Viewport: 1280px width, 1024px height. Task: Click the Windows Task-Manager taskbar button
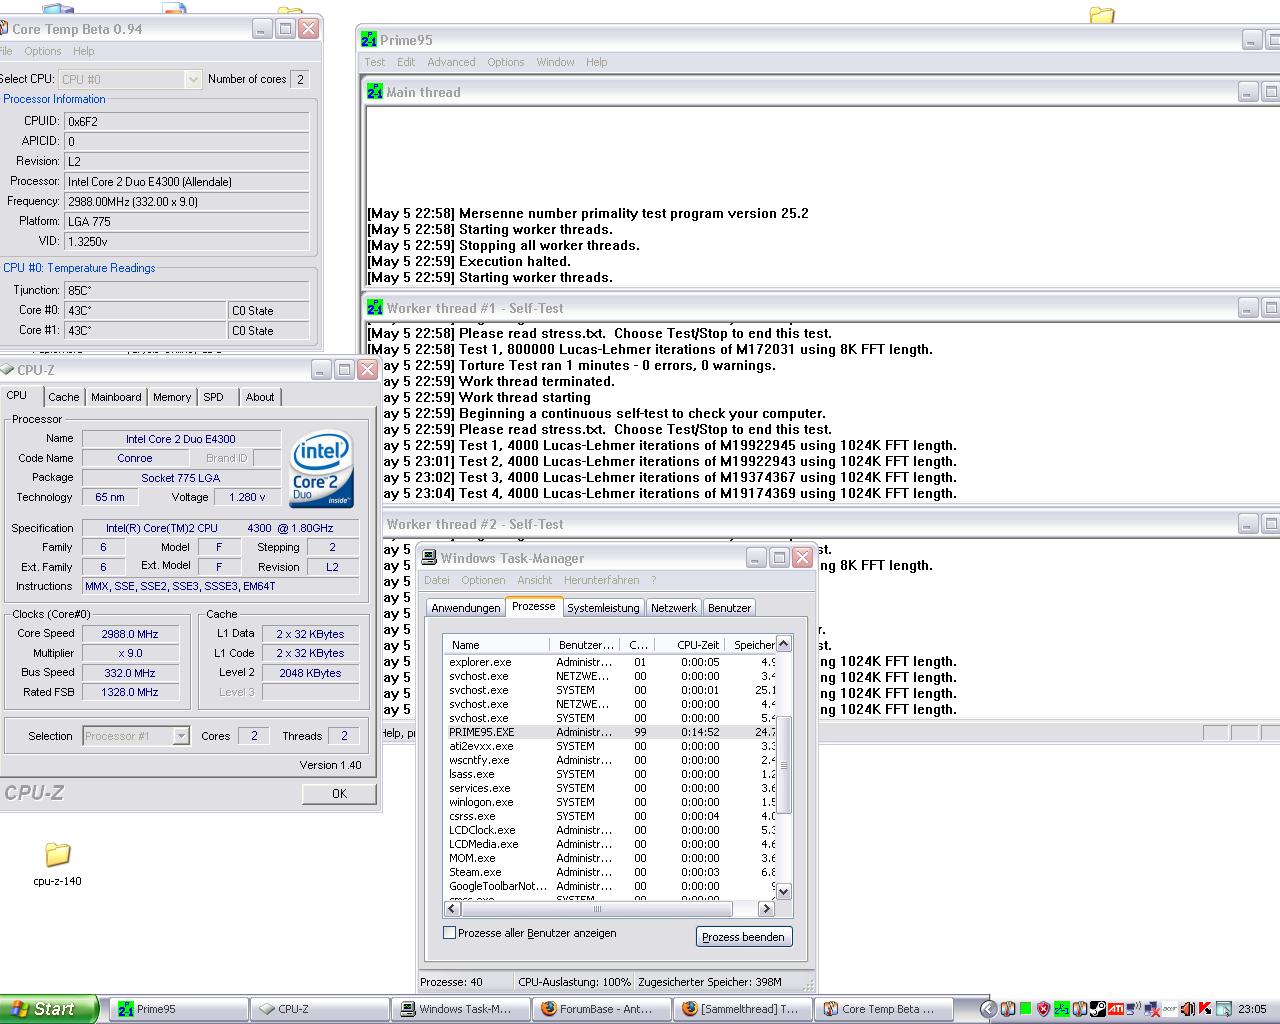tap(461, 1009)
